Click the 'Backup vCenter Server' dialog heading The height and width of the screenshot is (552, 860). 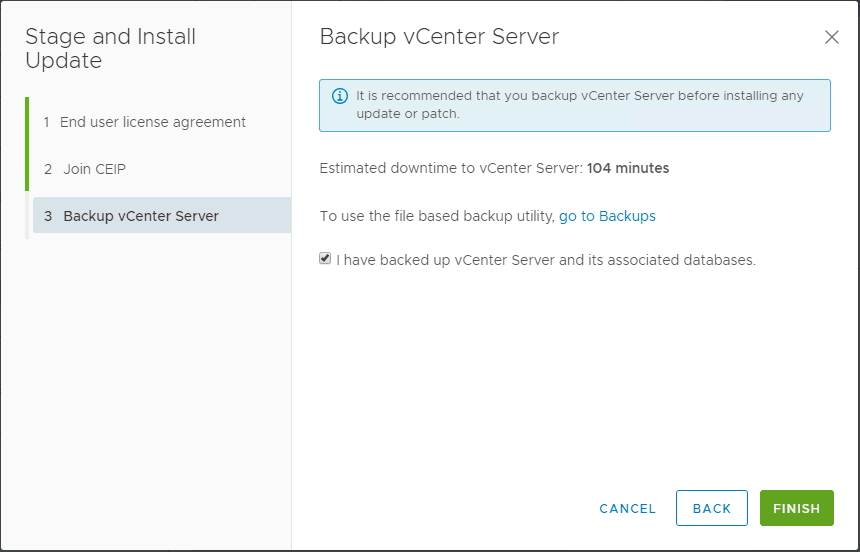439,38
